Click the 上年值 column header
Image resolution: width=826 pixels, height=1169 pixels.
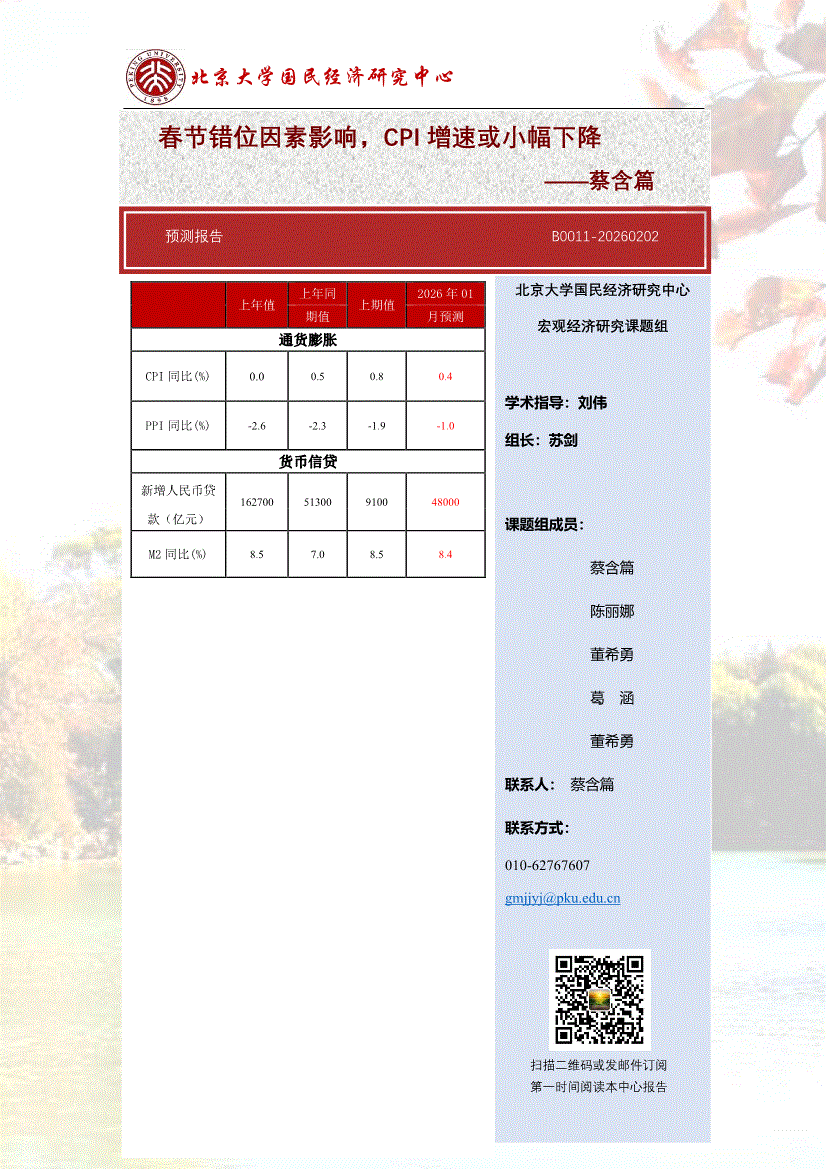pyautogui.click(x=257, y=305)
